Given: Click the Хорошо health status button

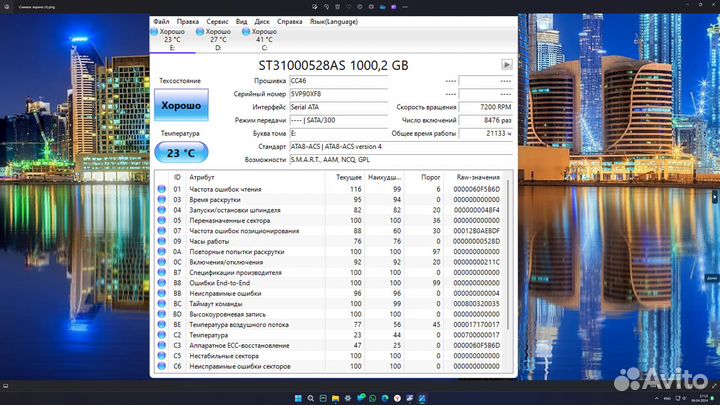Looking at the screenshot, I should pyautogui.click(x=181, y=105).
